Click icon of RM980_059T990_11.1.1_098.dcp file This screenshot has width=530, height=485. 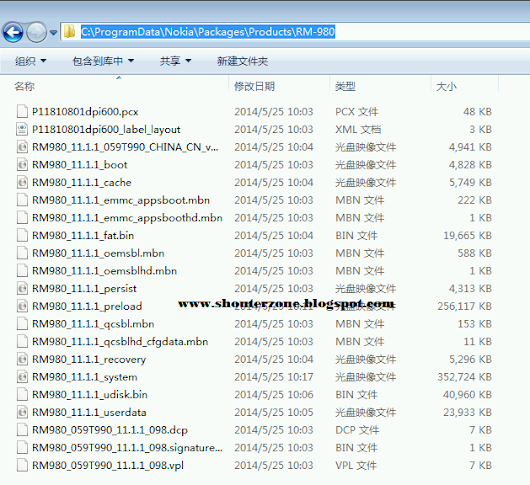click(x=22, y=430)
